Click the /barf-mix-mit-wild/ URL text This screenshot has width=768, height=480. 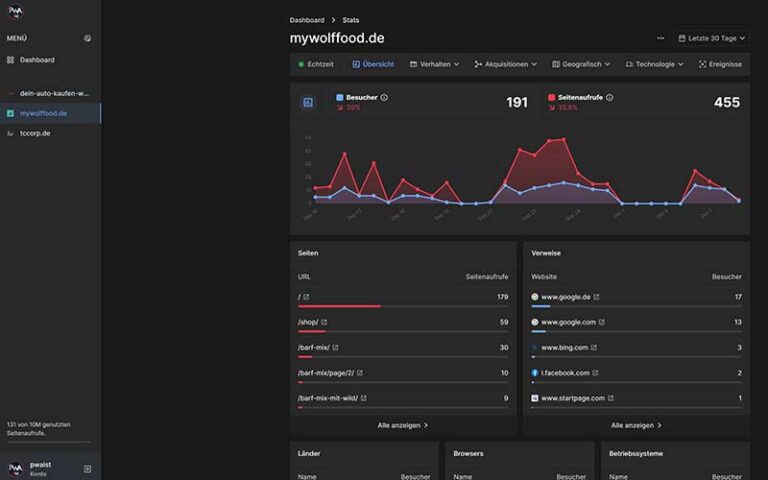pyautogui.click(x=328, y=398)
